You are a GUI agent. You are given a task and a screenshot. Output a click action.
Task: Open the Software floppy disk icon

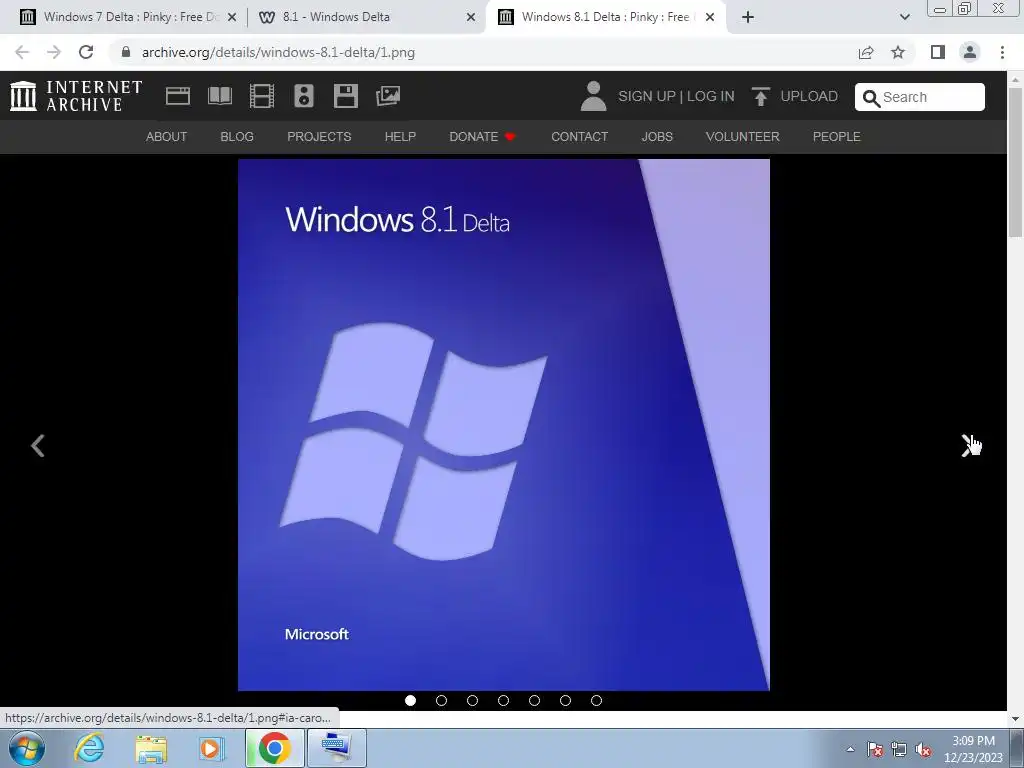pos(345,96)
